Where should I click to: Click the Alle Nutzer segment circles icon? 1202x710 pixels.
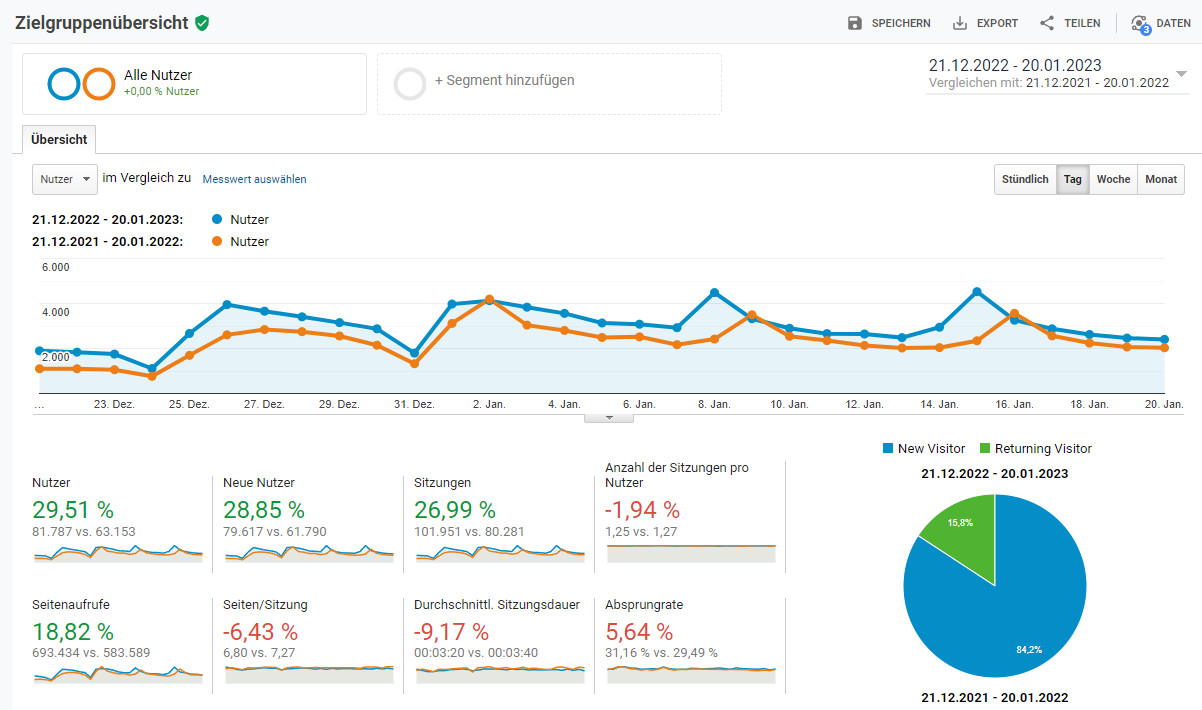tap(81, 84)
